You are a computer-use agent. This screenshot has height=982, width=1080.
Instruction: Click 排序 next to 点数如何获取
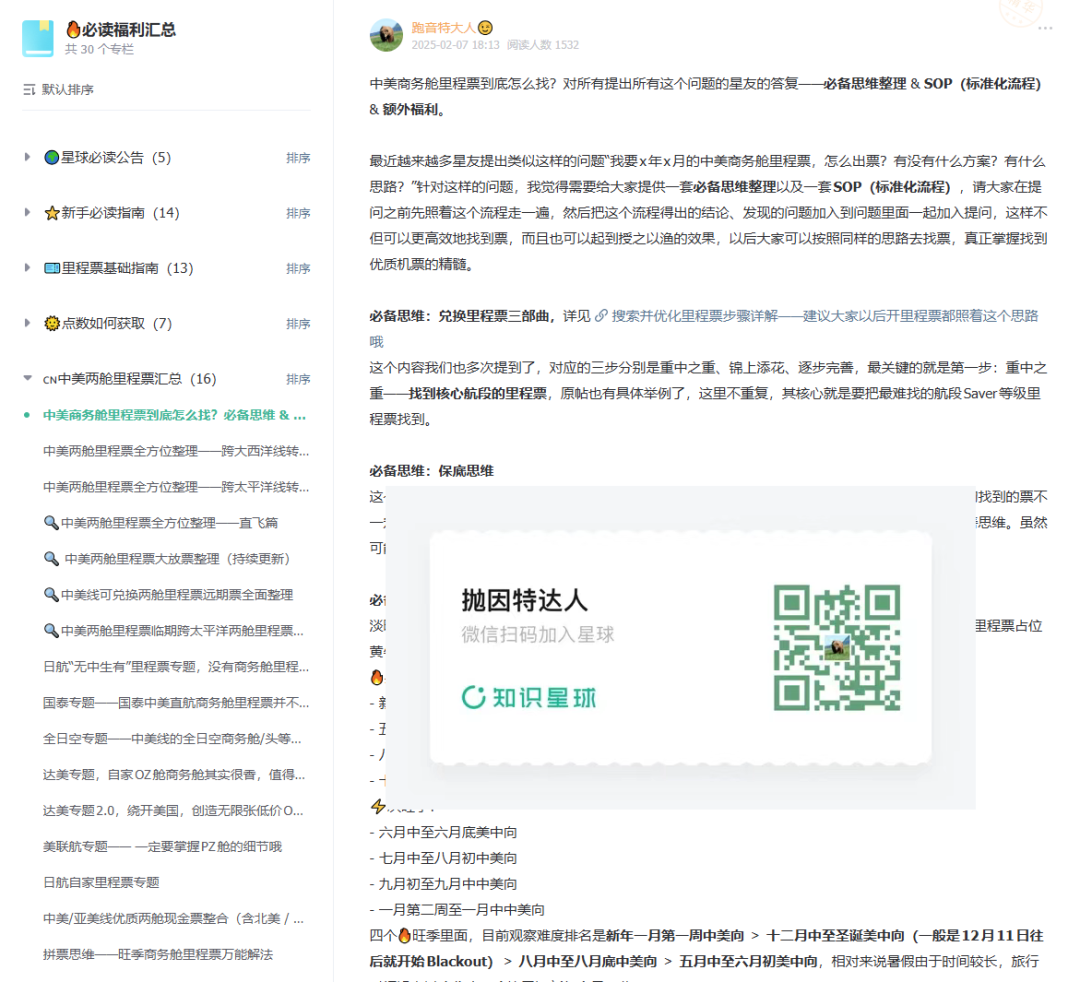298,324
